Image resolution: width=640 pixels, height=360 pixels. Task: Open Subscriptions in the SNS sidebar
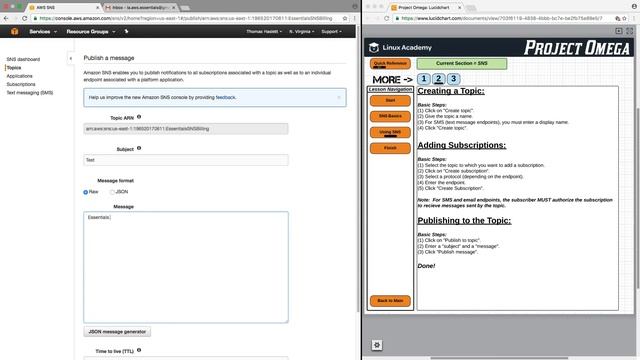(21, 84)
